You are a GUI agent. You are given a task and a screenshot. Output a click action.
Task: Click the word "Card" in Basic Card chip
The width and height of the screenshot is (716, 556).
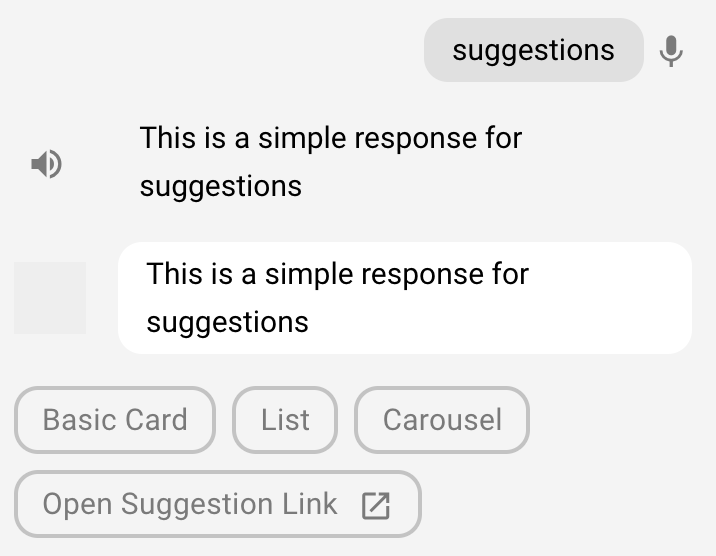tap(156, 420)
